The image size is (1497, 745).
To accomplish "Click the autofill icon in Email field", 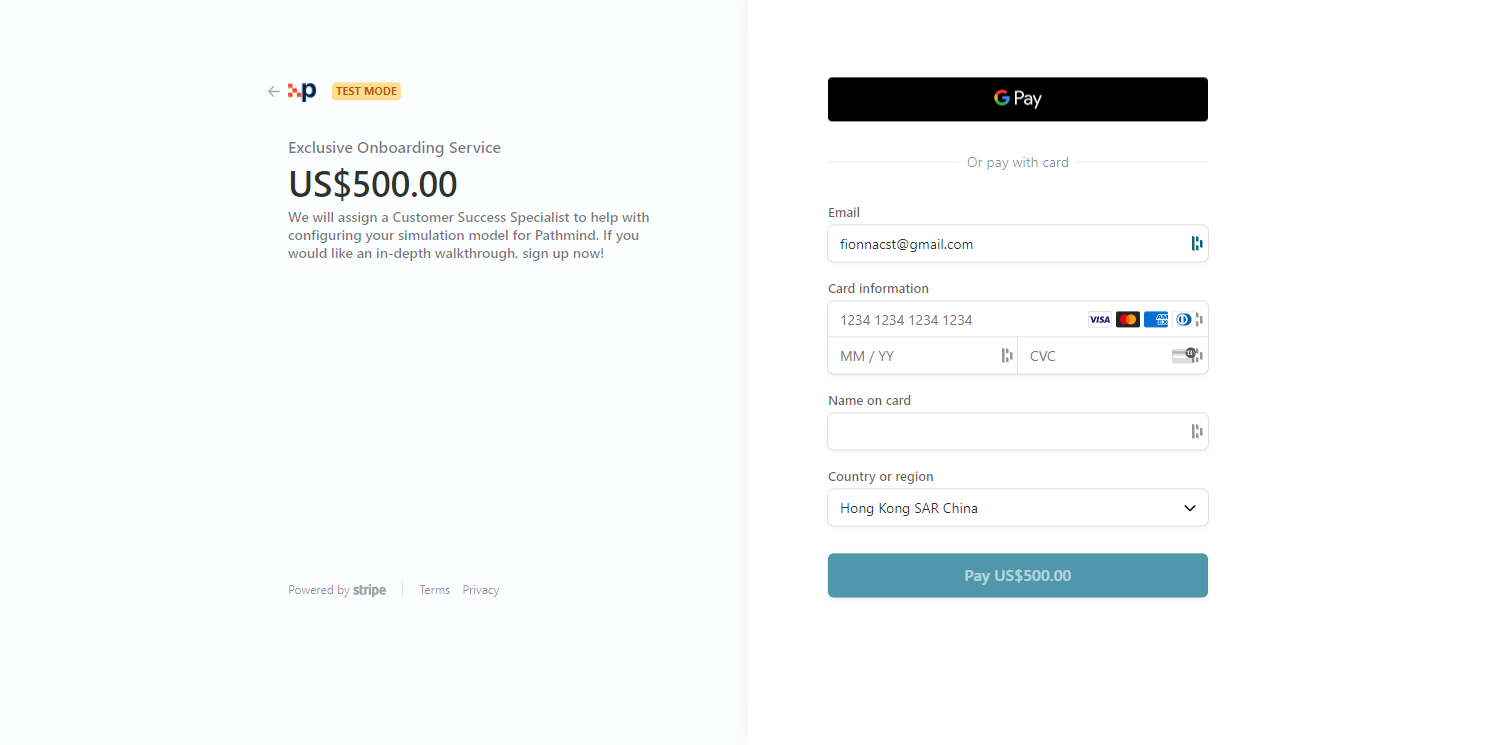I will point(1197,243).
